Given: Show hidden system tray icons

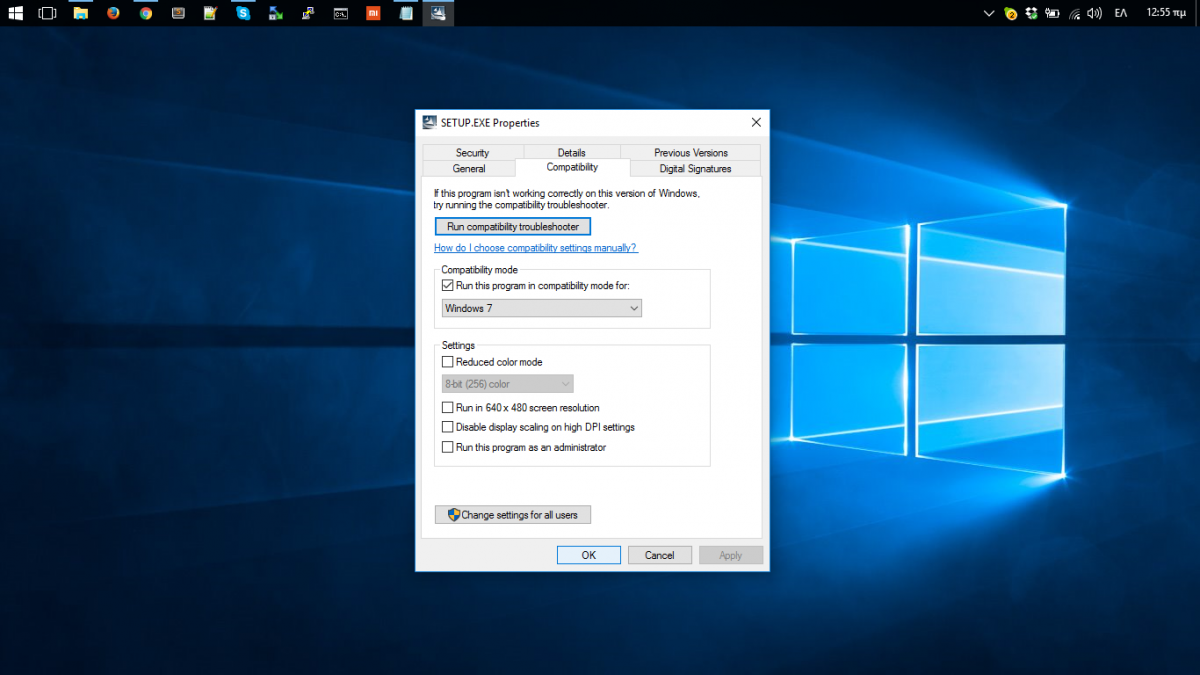Looking at the screenshot, I should 989,14.
